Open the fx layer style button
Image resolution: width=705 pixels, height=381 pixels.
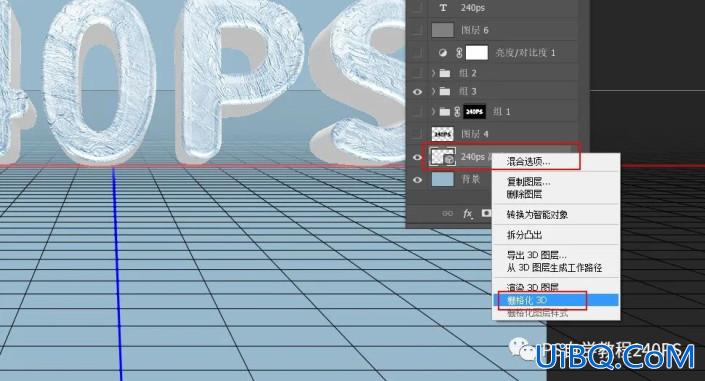tap(468, 214)
